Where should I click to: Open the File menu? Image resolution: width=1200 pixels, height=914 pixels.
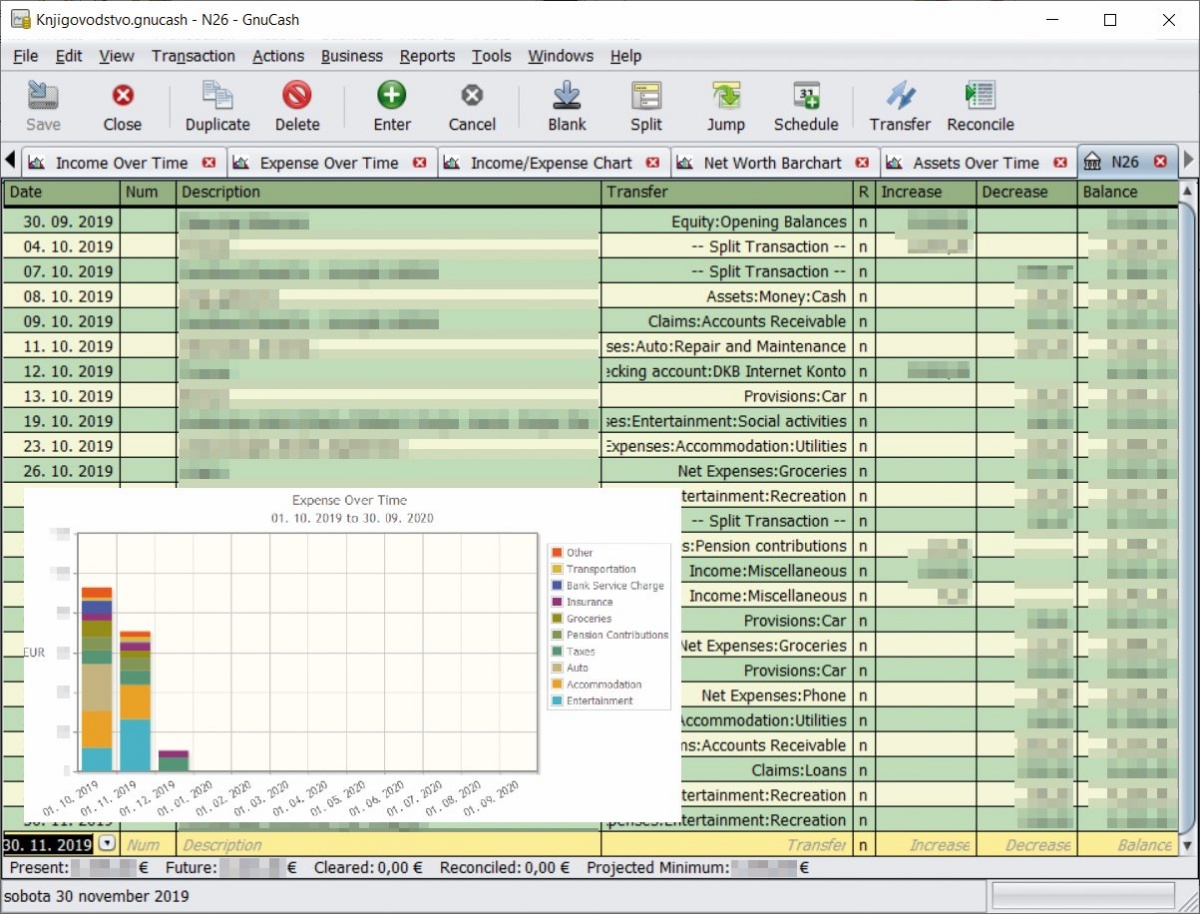coord(26,56)
